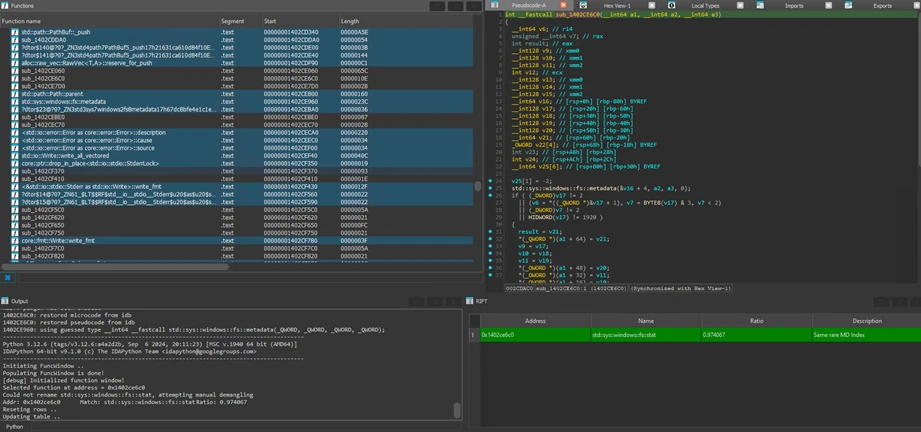Select std::sys::windows::fs::metadata in function list
This screenshot has height=432, width=921.
point(63,102)
